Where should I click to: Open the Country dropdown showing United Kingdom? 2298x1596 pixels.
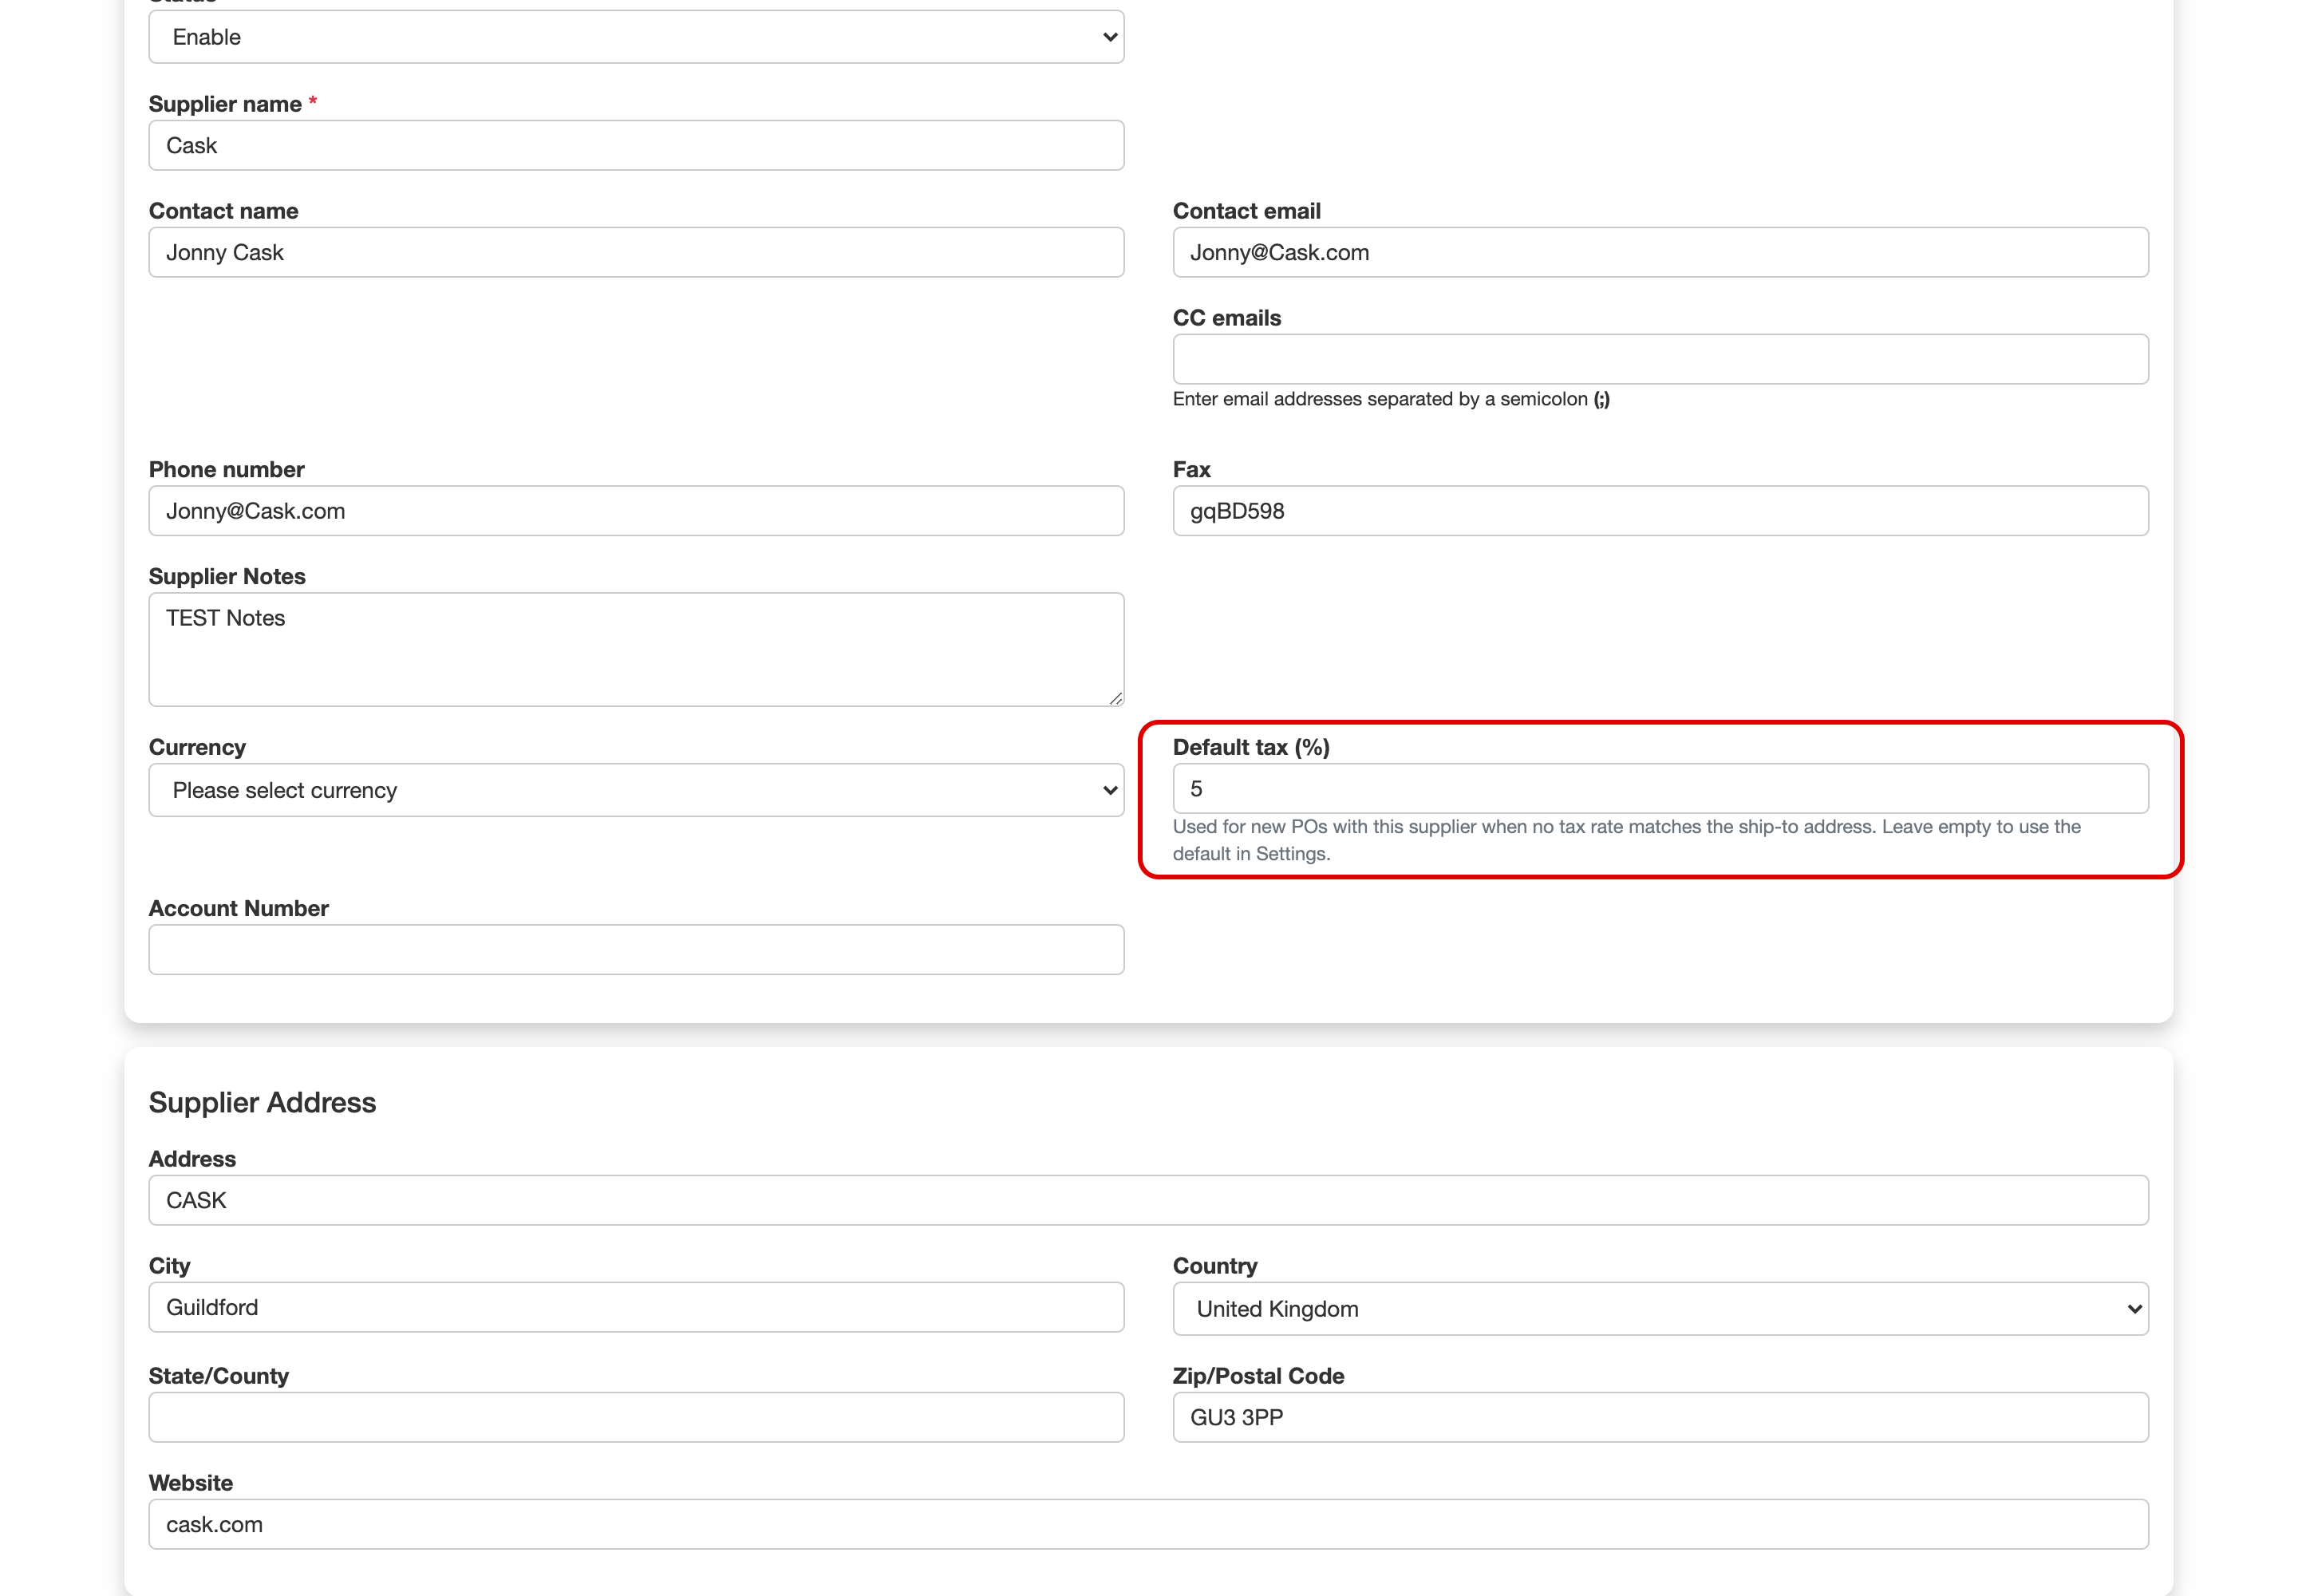pos(1660,1309)
